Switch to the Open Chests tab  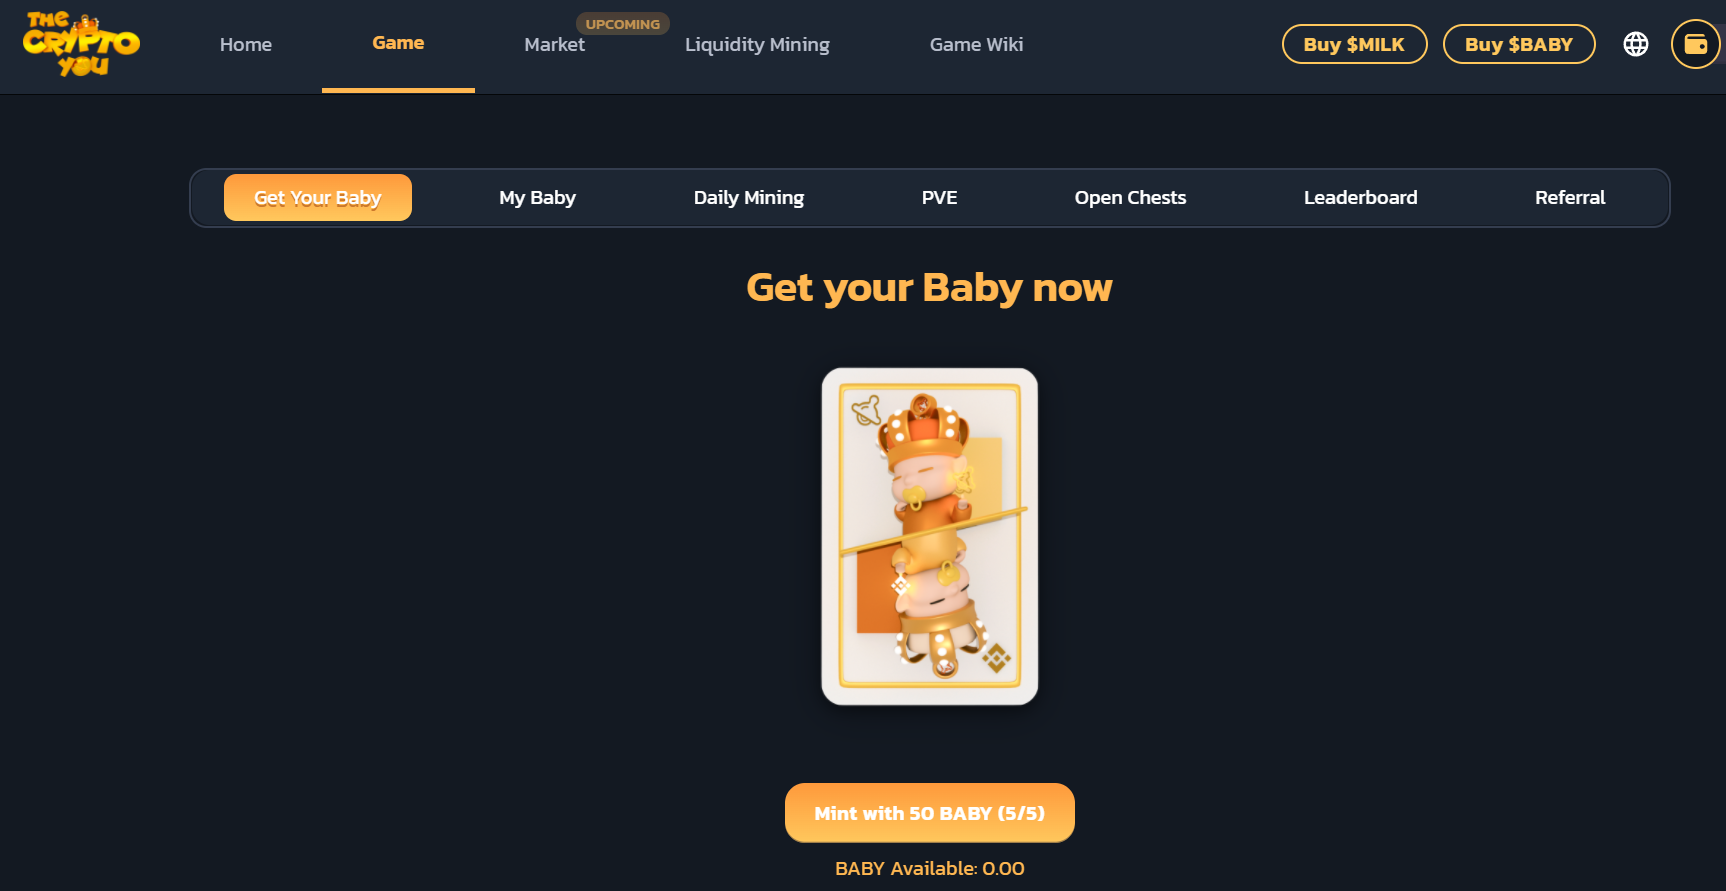[x=1131, y=198]
